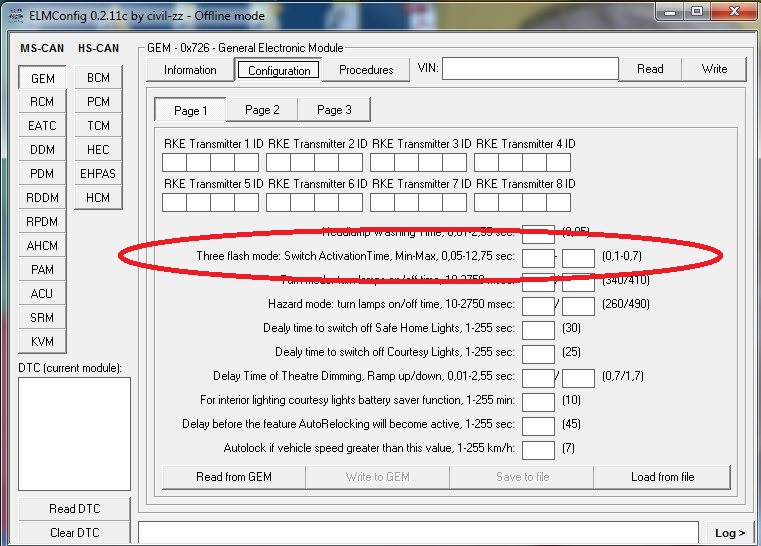Click Read from GEM button

click(x=234, y=477)
